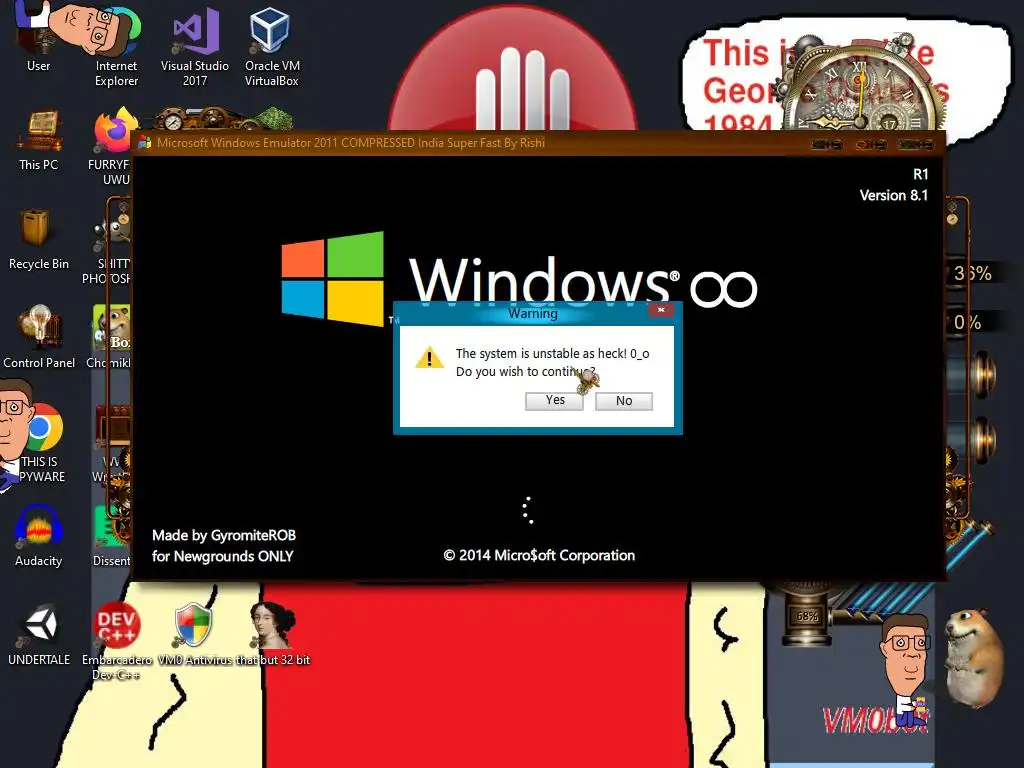This screenshot has height=768, width=1024.
Task: Click the emulator title bar app icon
Action: click(145, 143)
